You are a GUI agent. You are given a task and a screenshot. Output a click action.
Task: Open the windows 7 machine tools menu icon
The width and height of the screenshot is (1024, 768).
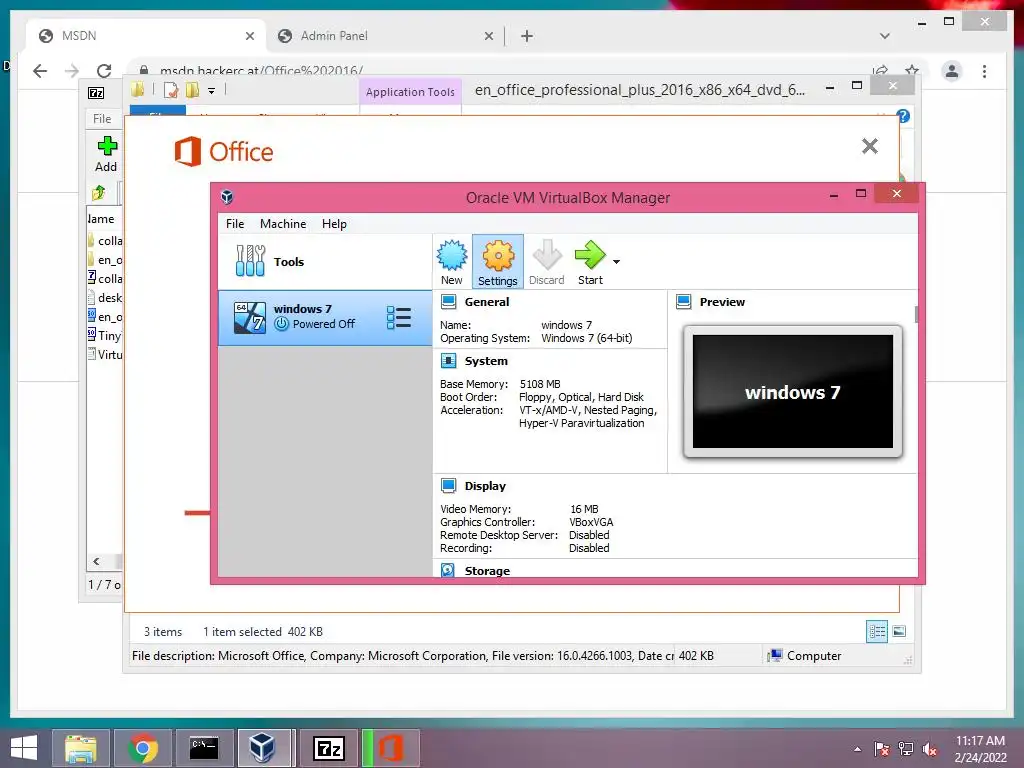[x=398, y=318]
